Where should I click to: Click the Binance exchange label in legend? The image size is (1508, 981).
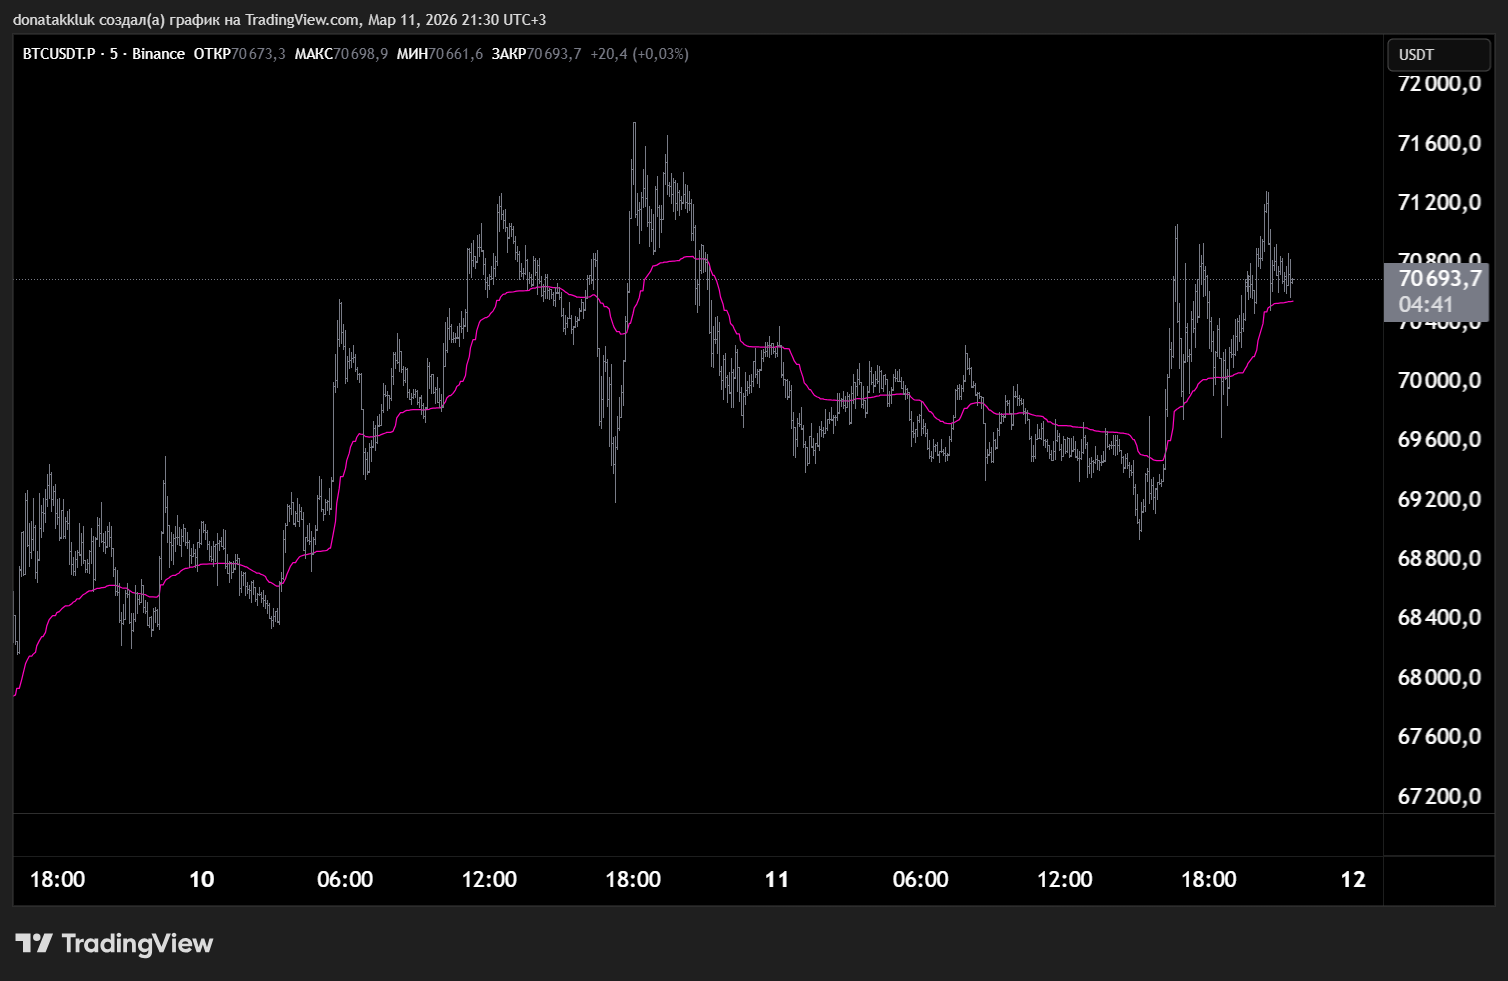(158, 54)
